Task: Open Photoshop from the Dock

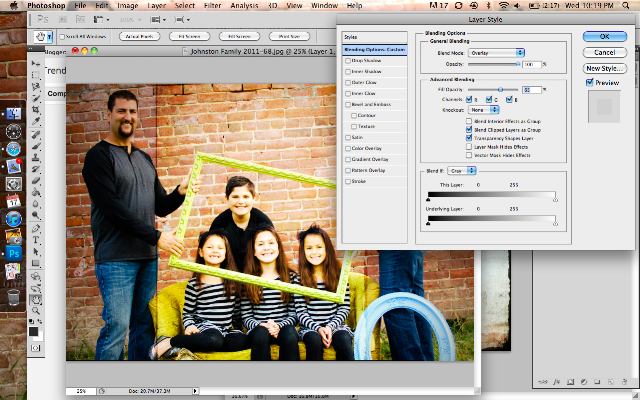Action: [x=13, y=253]
